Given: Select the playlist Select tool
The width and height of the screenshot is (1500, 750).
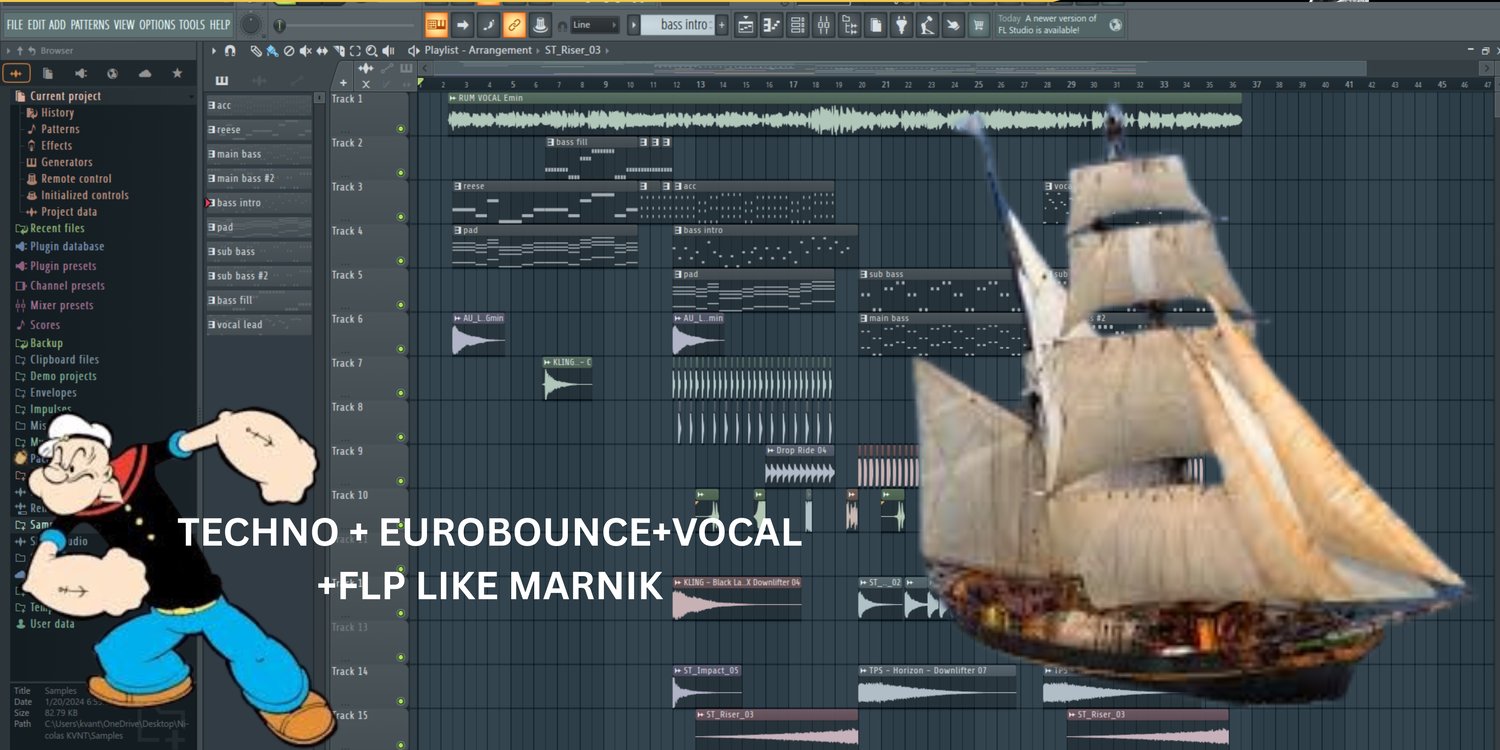Looking at the screenshot, I should [x=356, y=50].
